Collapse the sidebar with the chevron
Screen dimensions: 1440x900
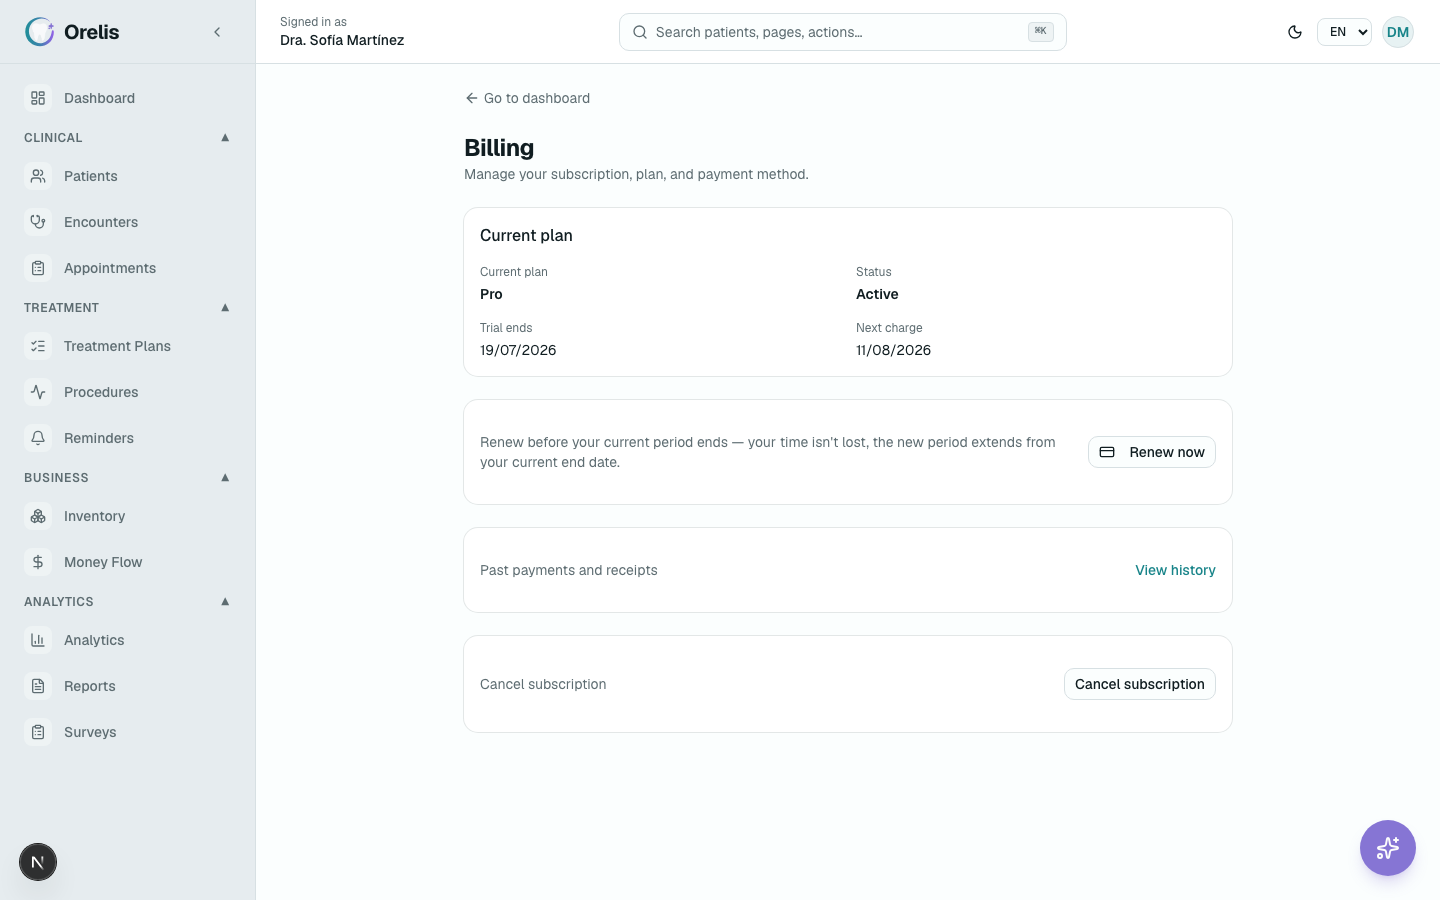(217, 32)
